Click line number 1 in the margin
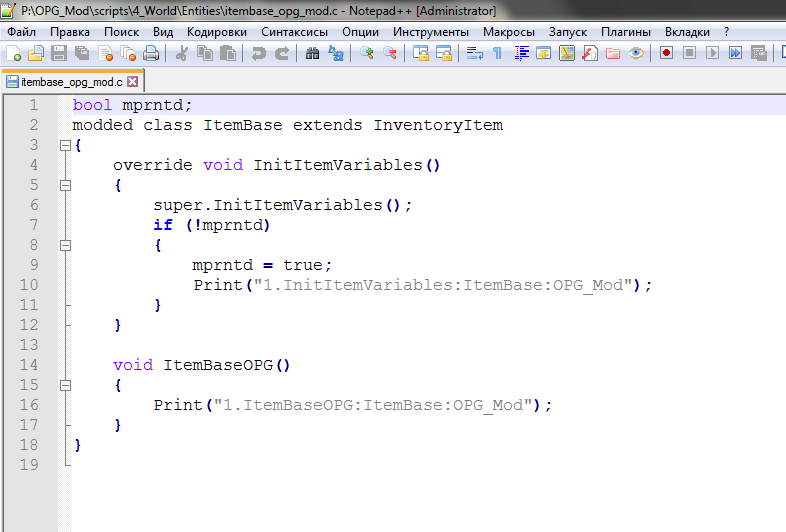Image resolution: width=786 pixels, height=532 pixels. (x=34, y=105)
